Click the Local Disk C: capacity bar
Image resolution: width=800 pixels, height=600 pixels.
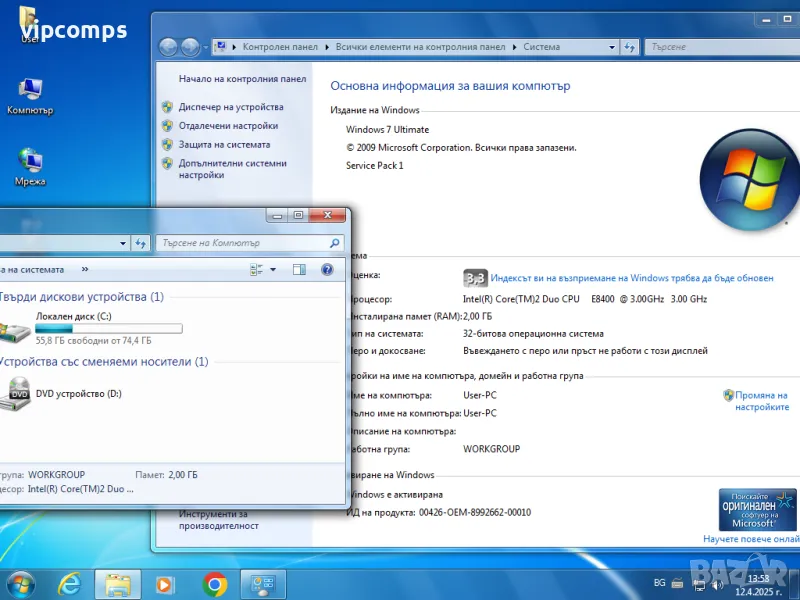point(108,328)
